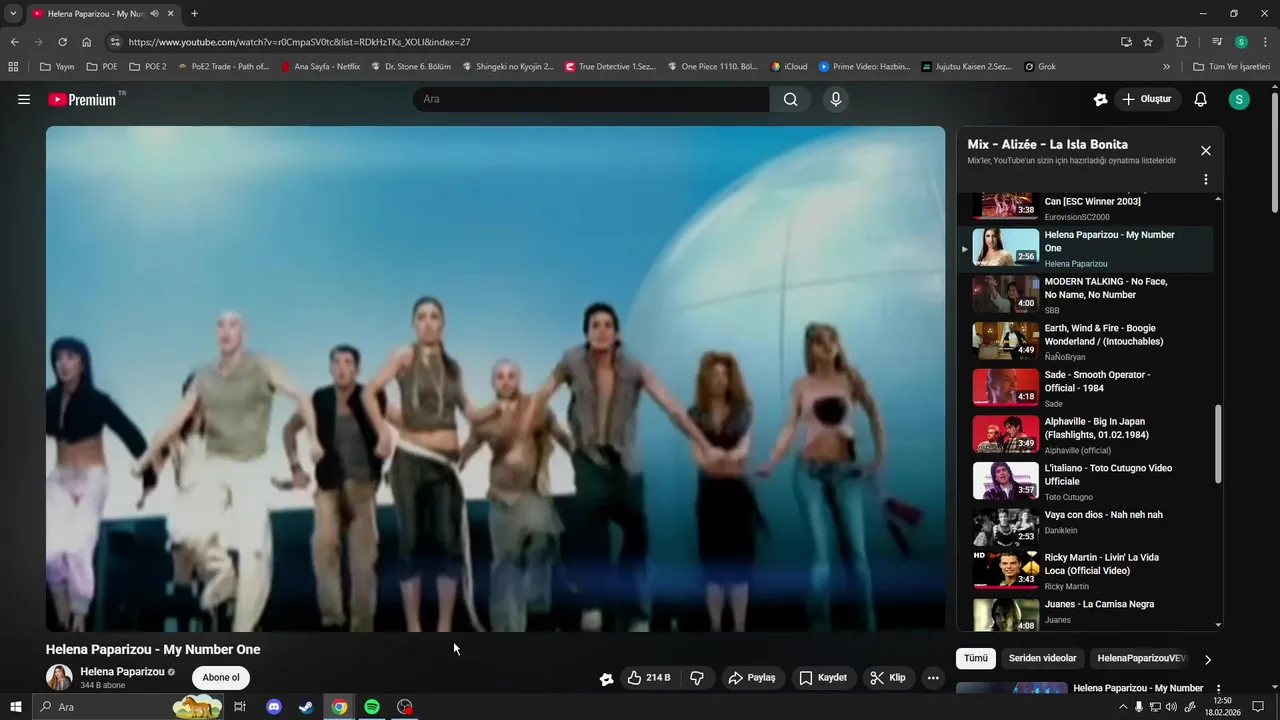
Task: Click the sparkle icon left of like
Action: coord(606,679)
